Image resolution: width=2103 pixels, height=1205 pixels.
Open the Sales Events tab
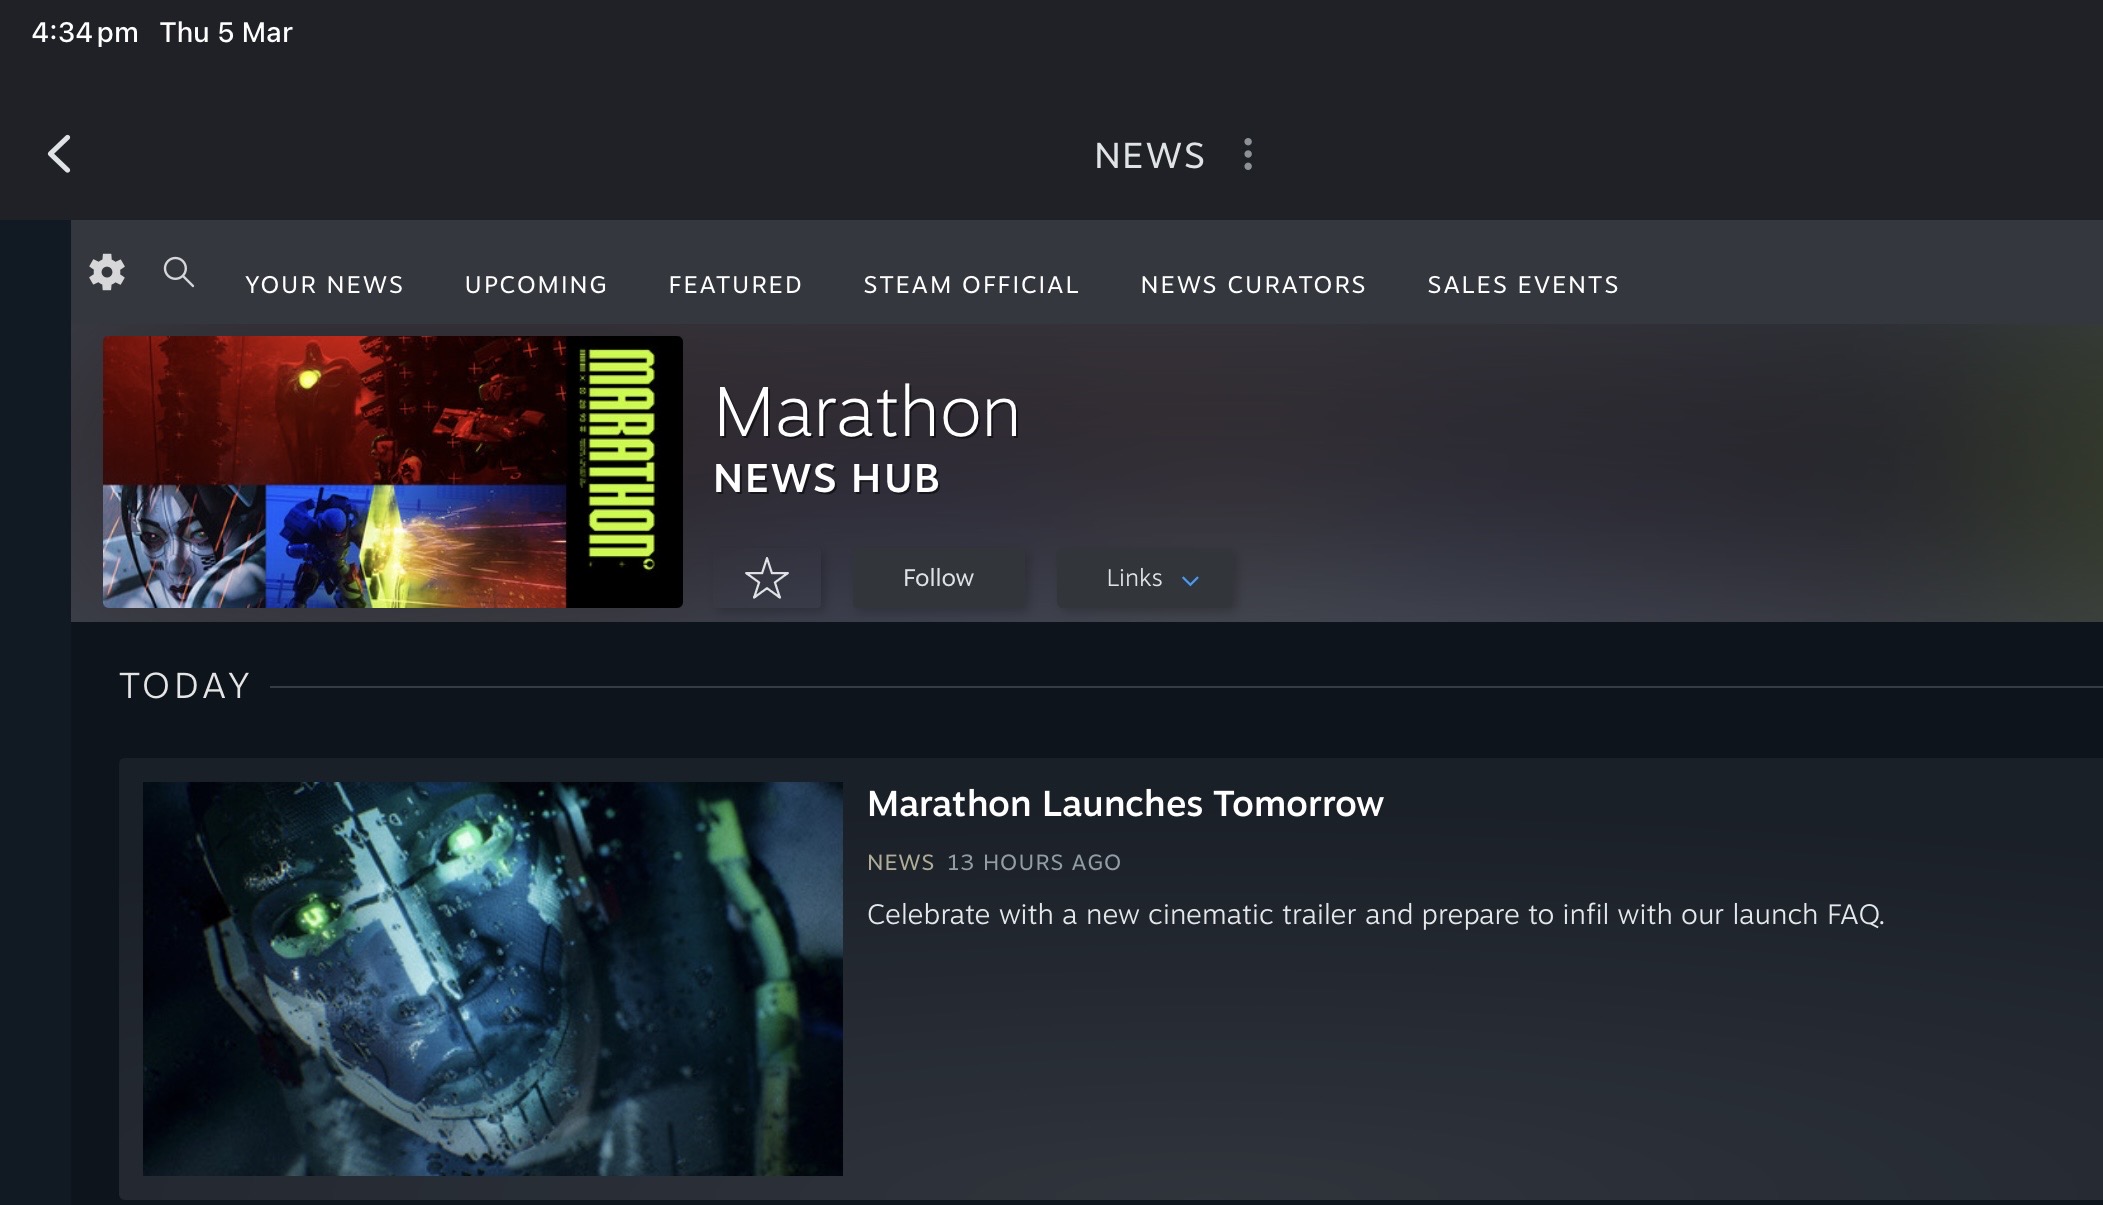(x=1523, y=285)
